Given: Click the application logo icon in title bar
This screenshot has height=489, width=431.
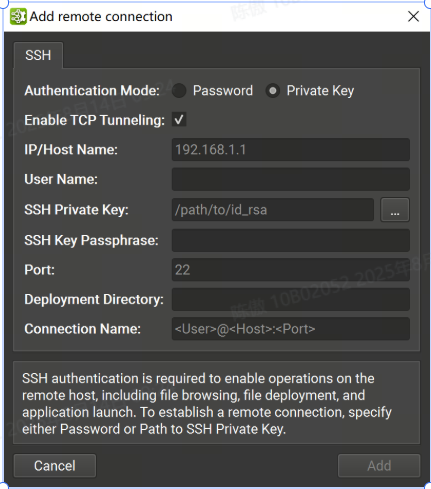Looking at the screenshot, I should tap(18, 17).
